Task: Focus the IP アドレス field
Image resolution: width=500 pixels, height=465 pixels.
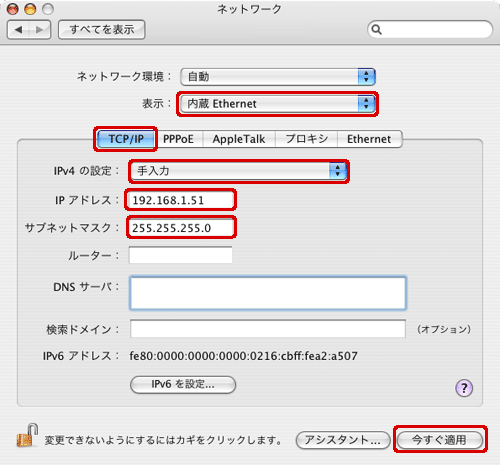Action: (181, 200)
